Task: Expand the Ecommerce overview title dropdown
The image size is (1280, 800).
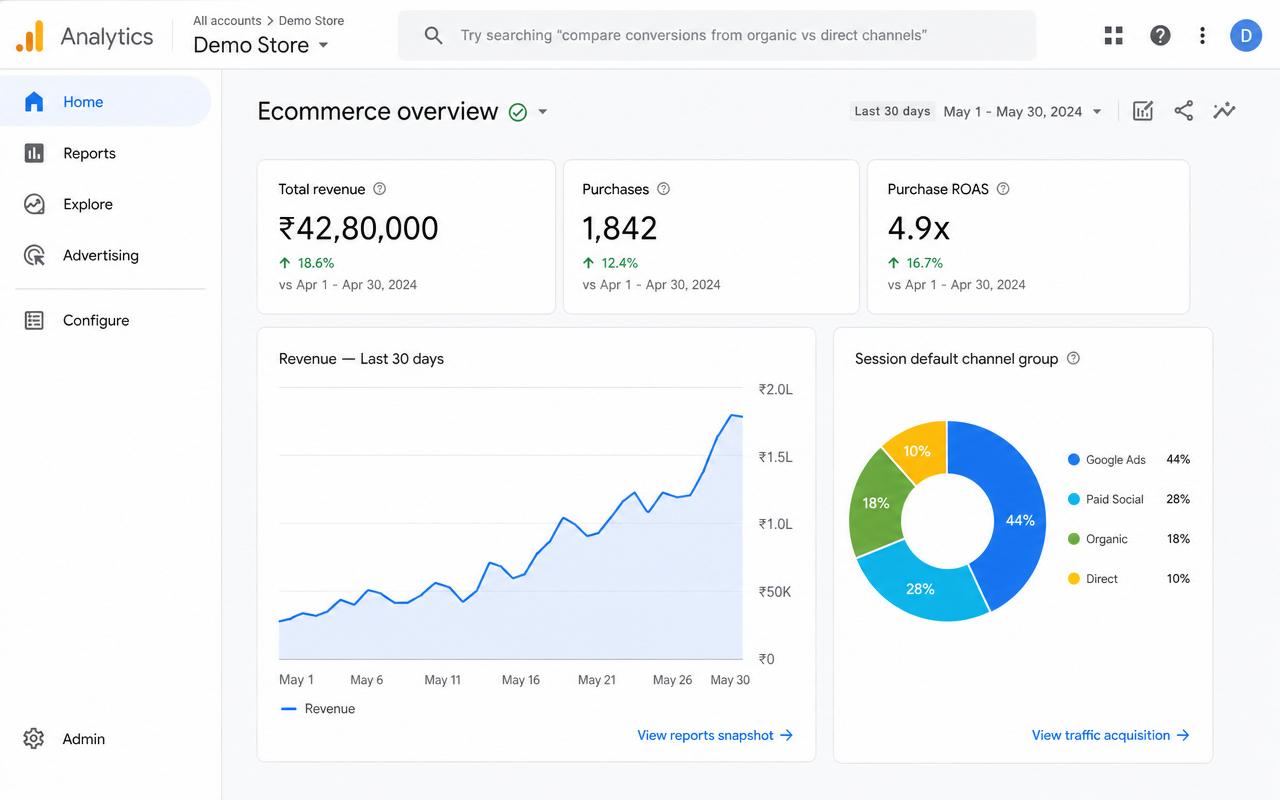Action: (543, 112)
